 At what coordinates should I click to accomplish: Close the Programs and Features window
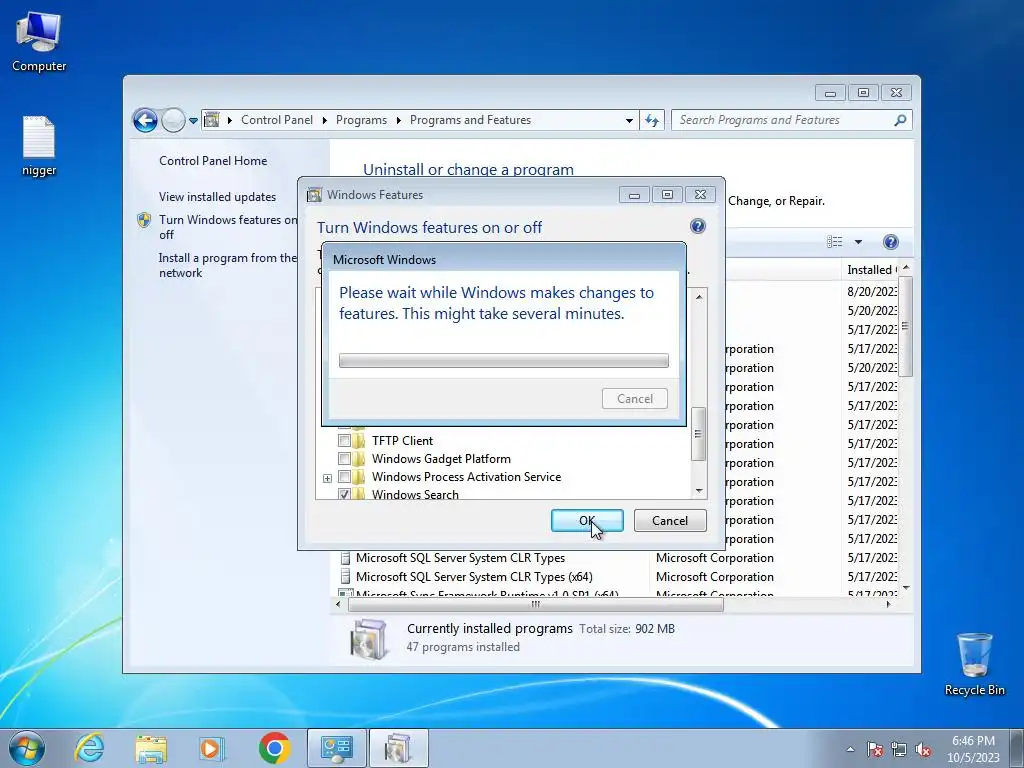click(896, 93)
